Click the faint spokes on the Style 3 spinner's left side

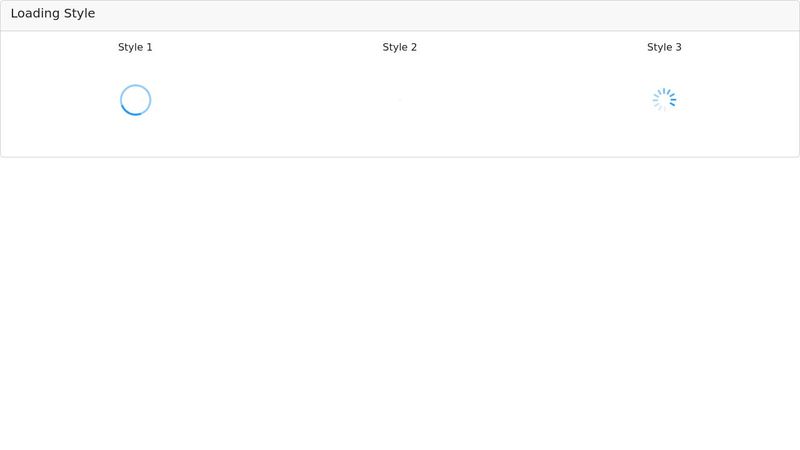pyautogui.click(x=656, y=101)
